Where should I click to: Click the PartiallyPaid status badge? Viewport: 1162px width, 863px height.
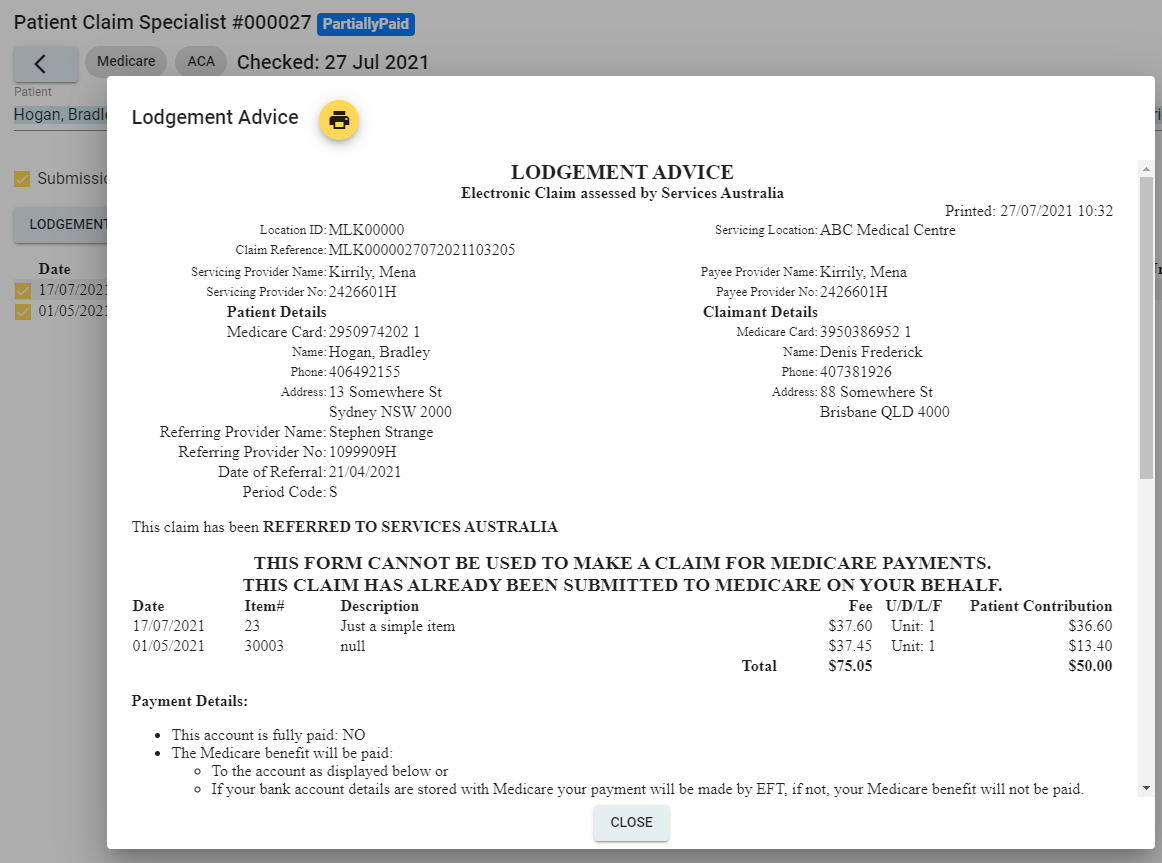coord(365,24)
